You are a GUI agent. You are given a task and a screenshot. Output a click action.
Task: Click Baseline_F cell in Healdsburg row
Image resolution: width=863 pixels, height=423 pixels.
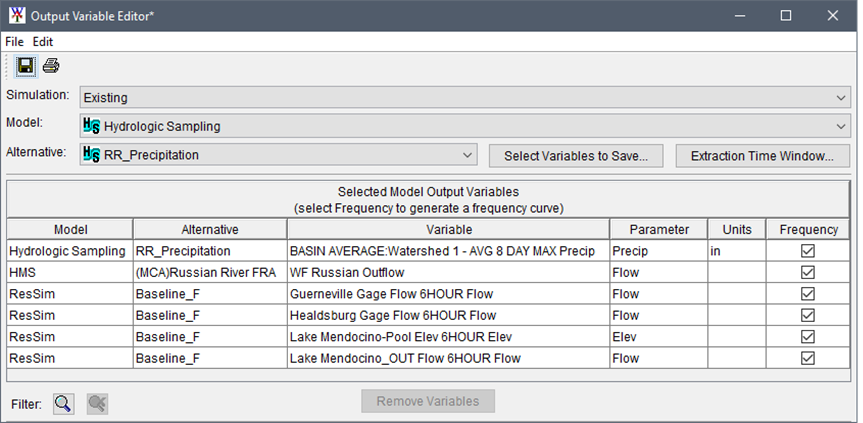pyautogui.click(x=210, y=315)
